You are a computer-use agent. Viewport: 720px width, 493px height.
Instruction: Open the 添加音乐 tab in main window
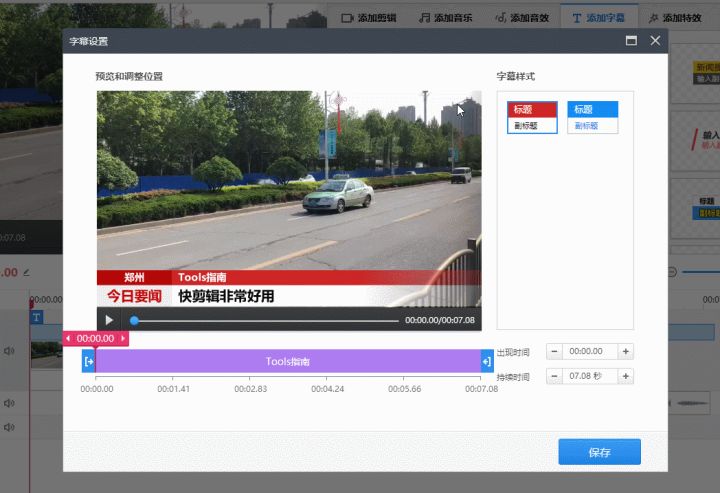(446, 18)
